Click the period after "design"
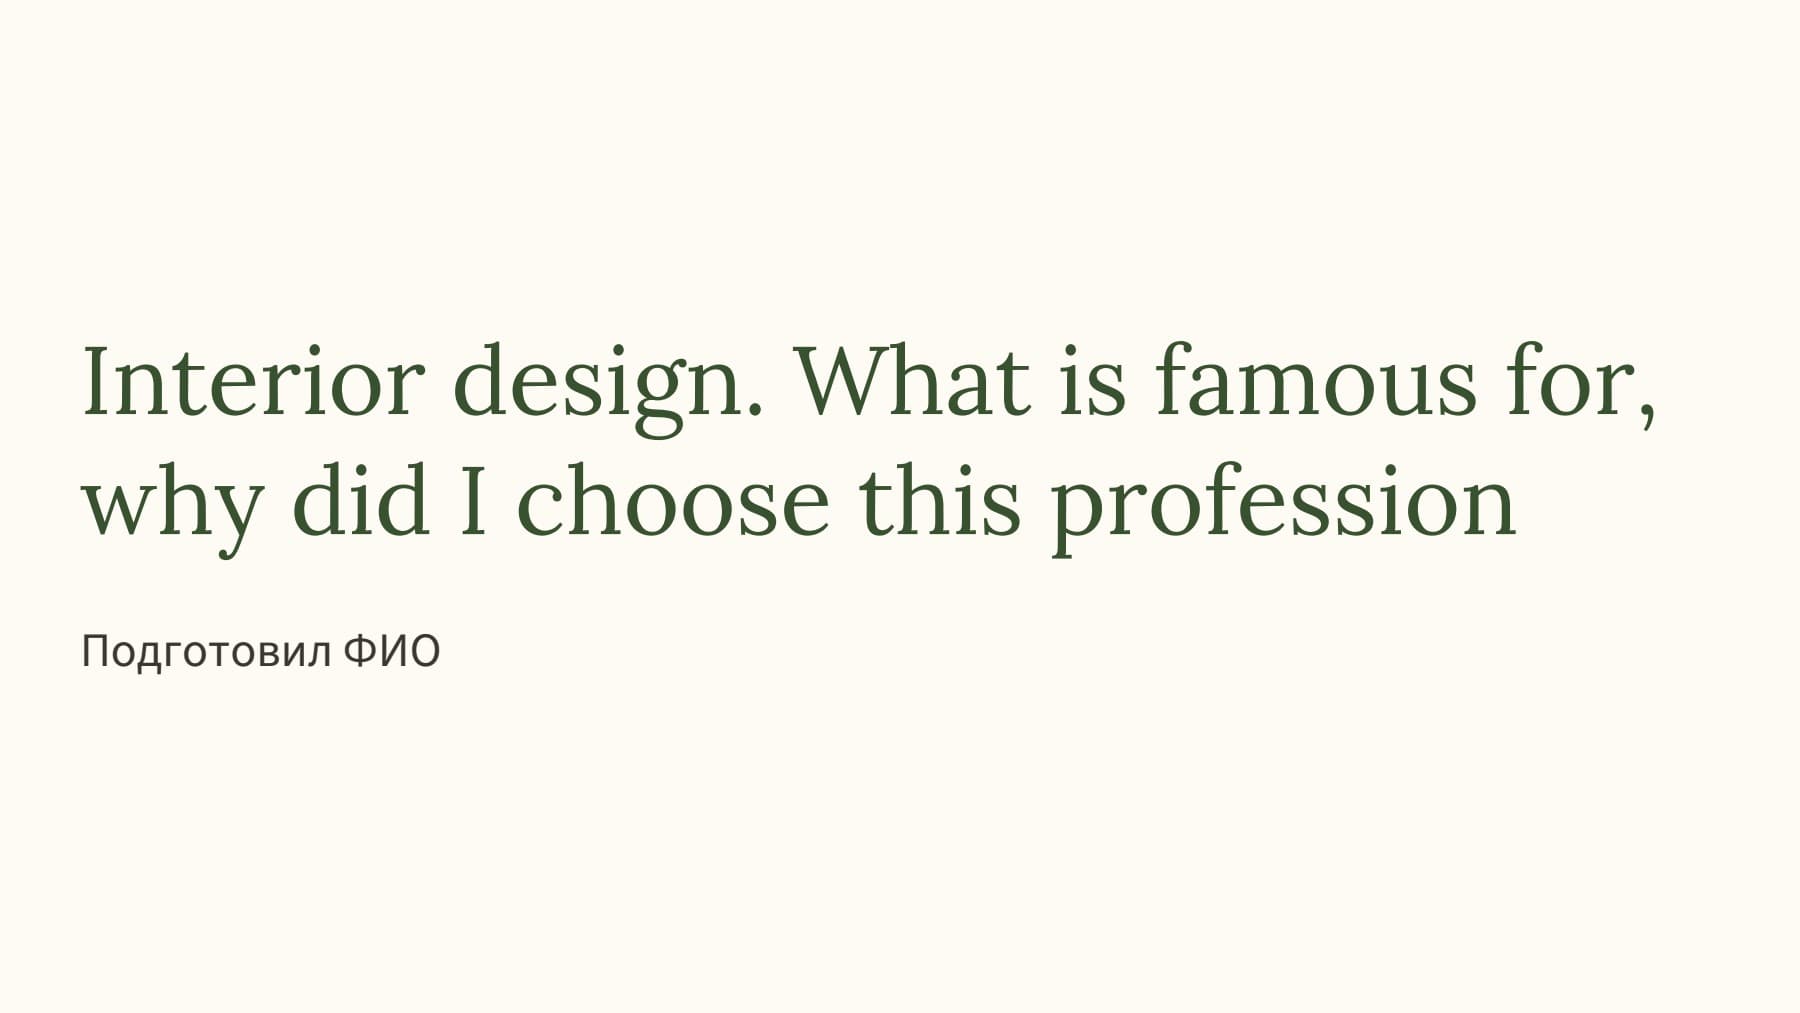This screenshot has width=1800, height=1013. tap(753, 410)
